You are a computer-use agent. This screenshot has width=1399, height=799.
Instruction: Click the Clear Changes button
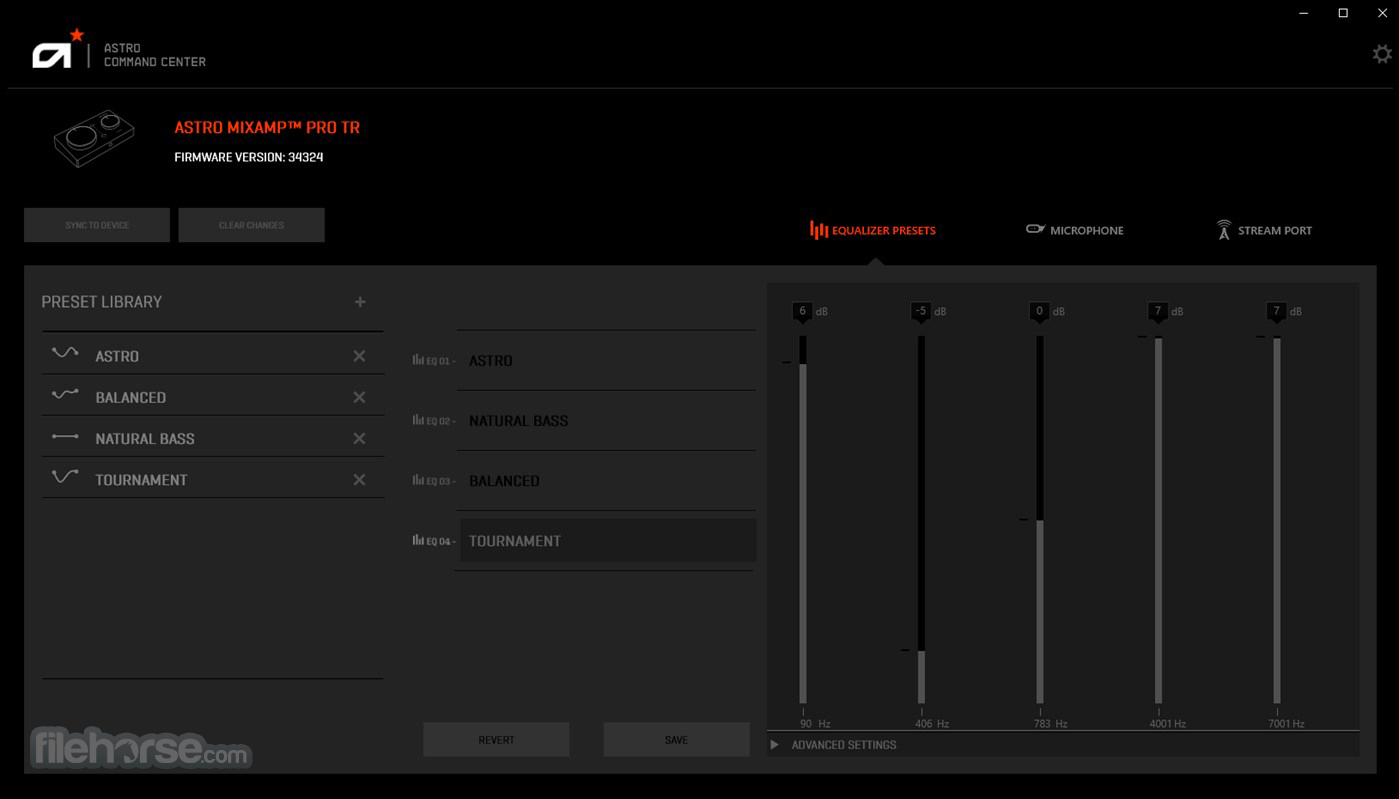click(x=251, y=225)
